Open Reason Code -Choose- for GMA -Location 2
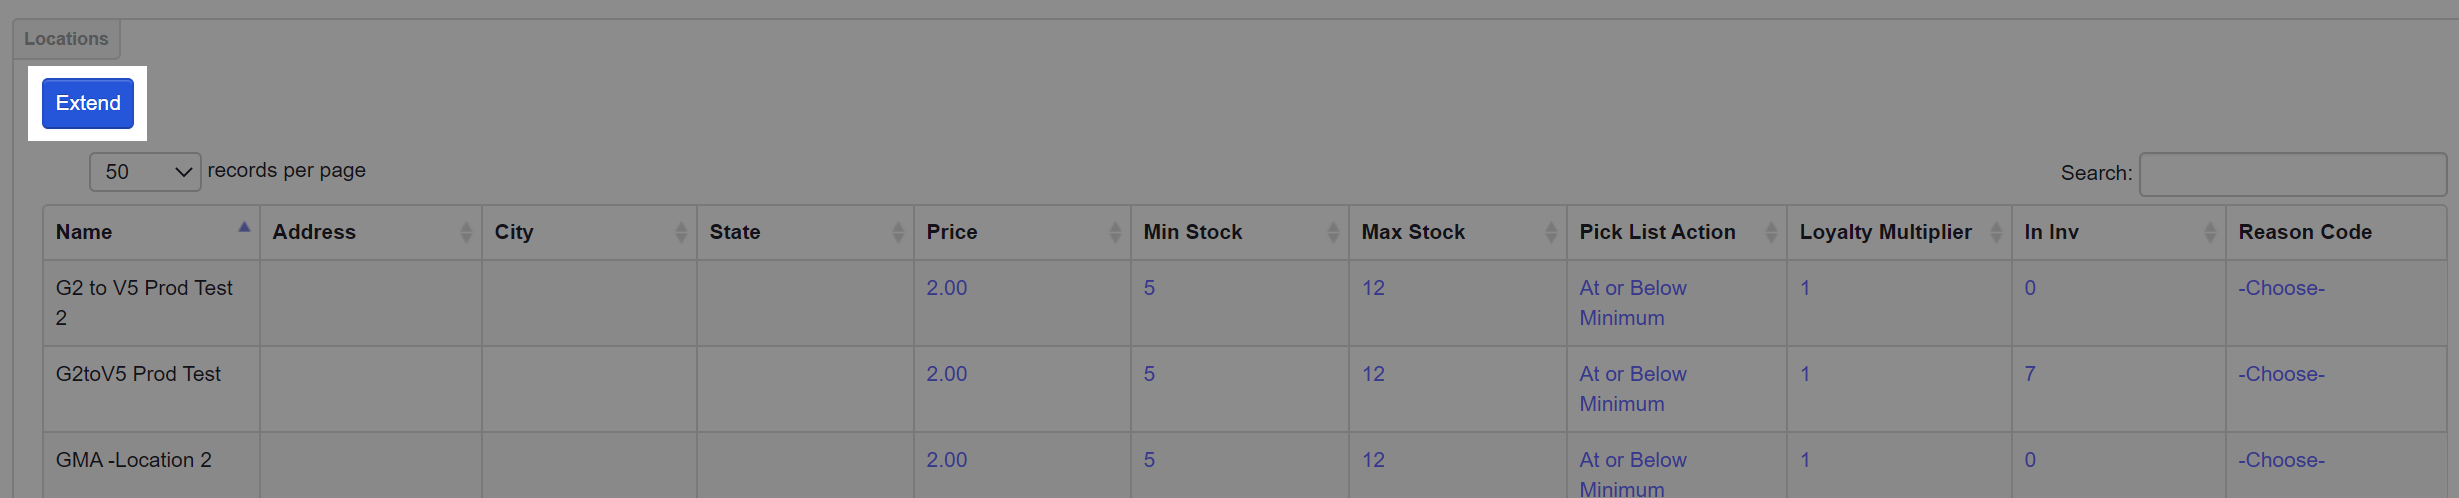 pos(2281,460)
